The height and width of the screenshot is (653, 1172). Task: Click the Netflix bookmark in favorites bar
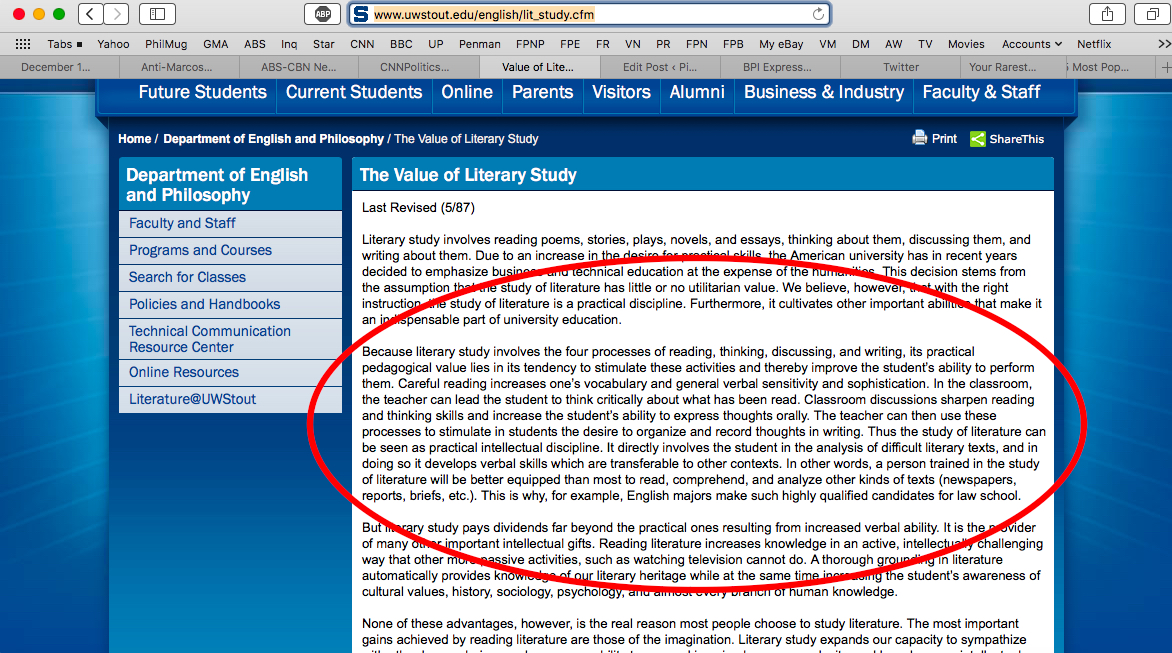click(x=1093, y=44)
